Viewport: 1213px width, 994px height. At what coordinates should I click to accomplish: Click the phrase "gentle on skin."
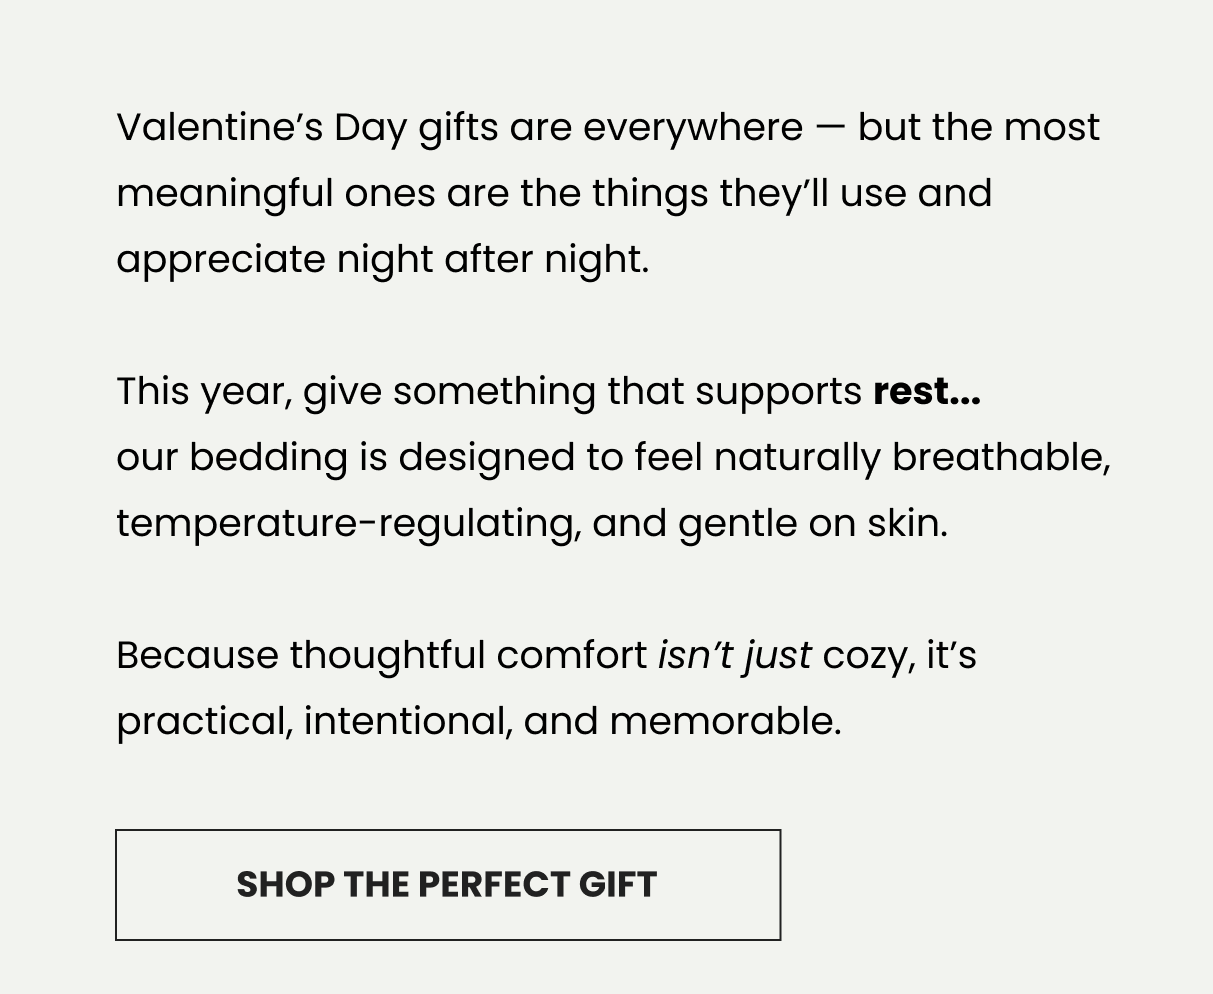[812, 524]
